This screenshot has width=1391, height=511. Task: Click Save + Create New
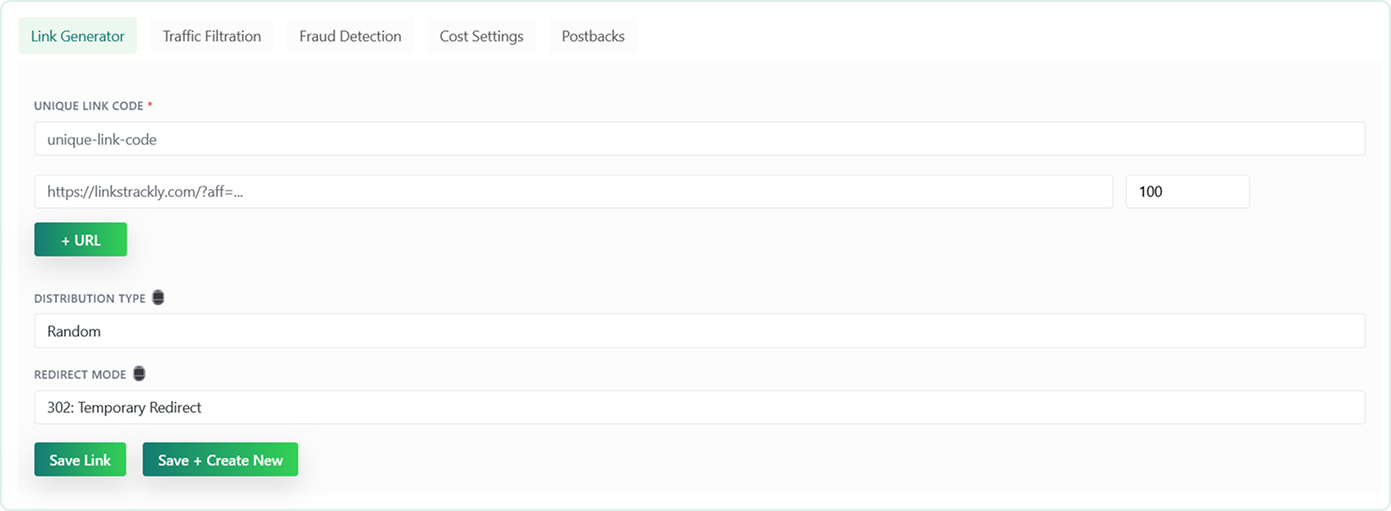(220, 460)
